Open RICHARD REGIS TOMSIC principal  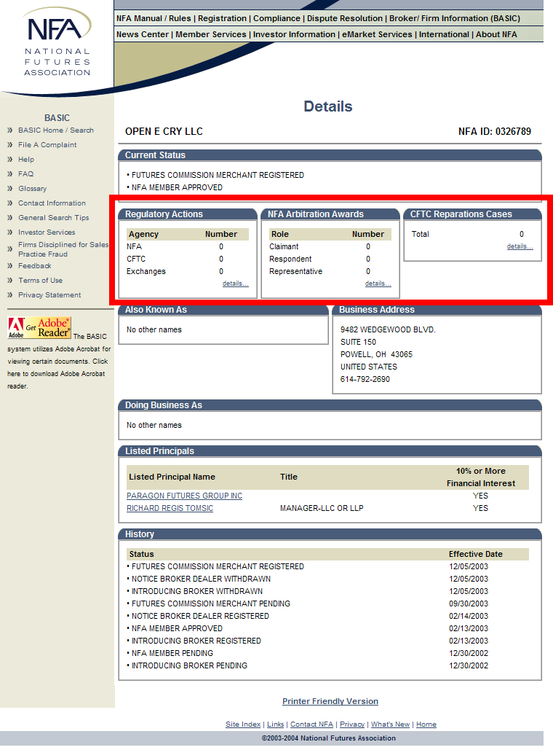click(170, 508)
